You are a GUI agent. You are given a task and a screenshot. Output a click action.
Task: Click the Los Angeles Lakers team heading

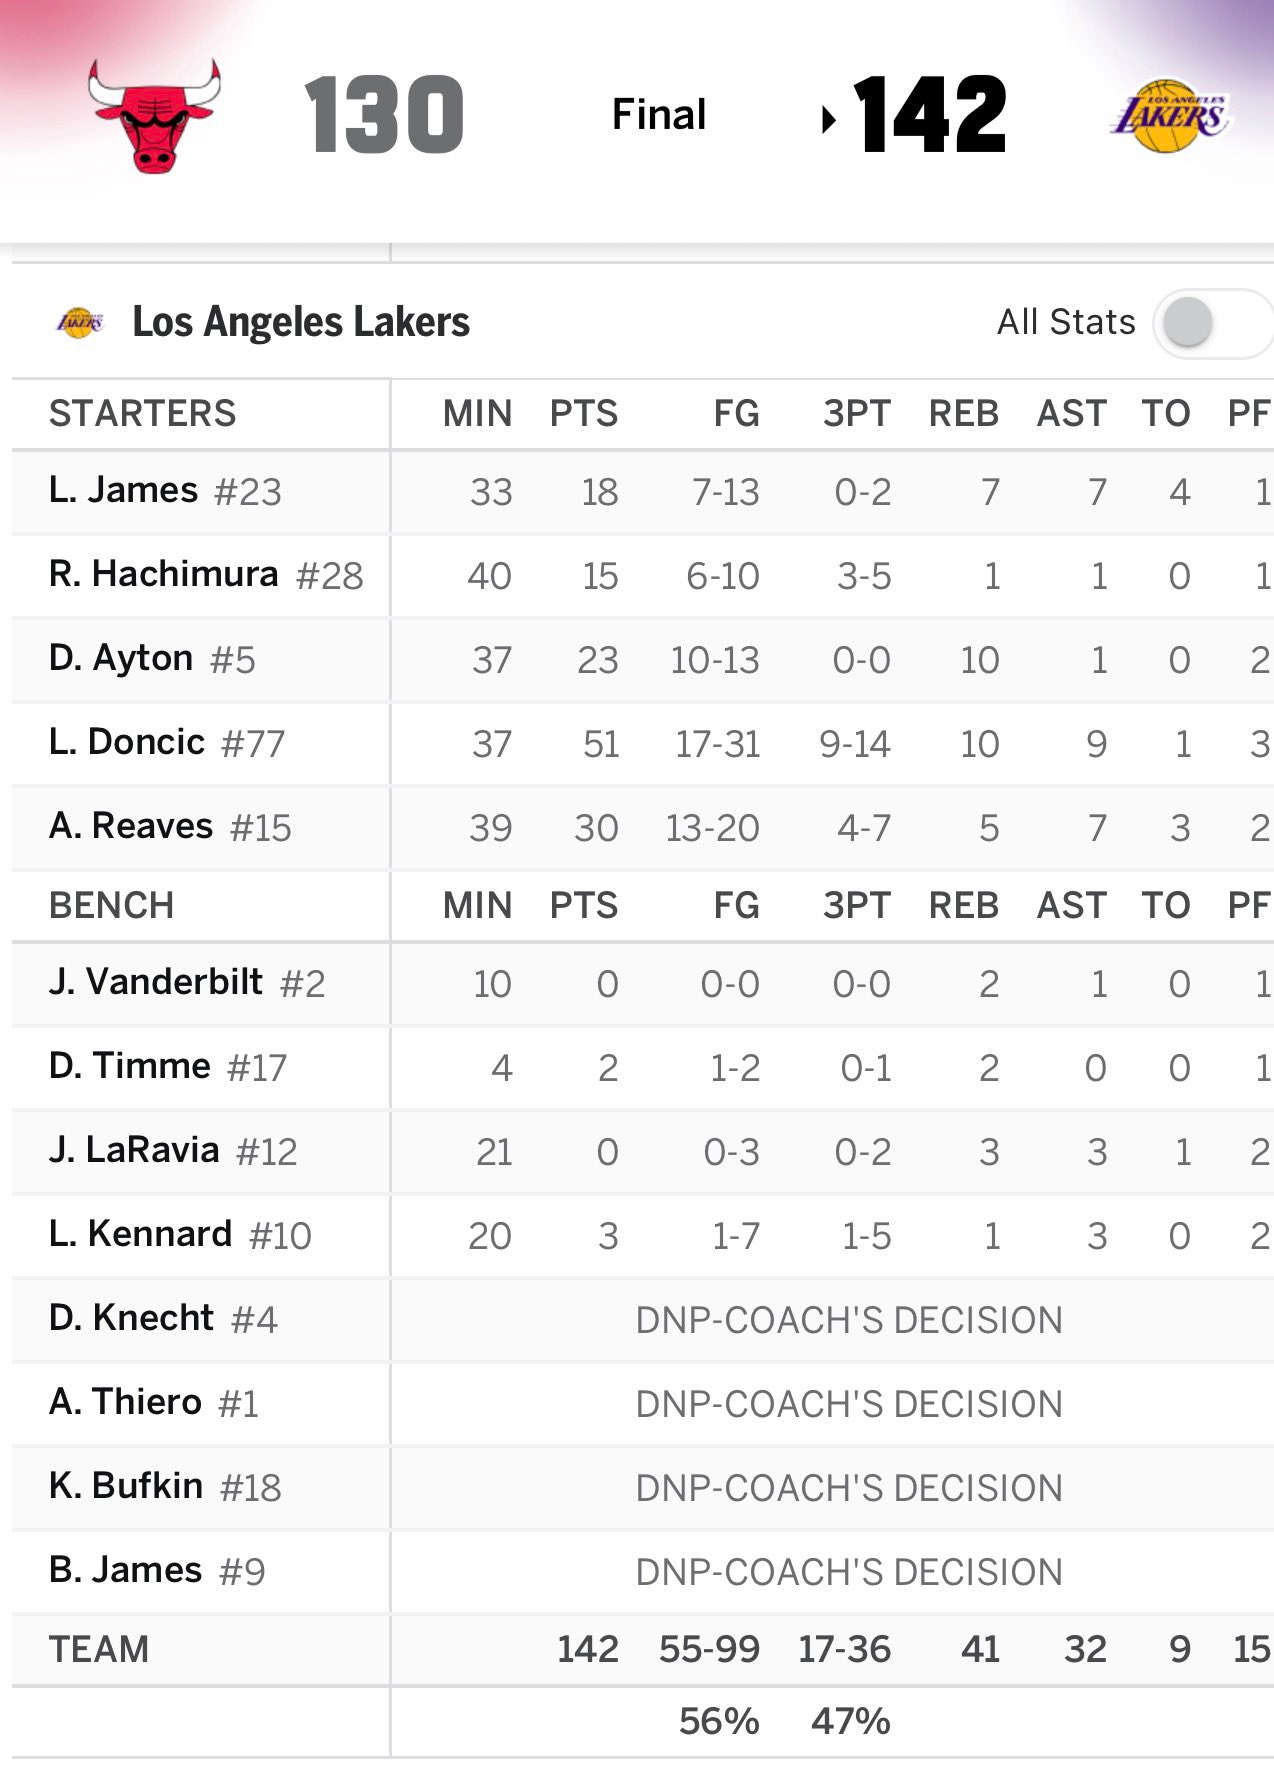point(301,323)
